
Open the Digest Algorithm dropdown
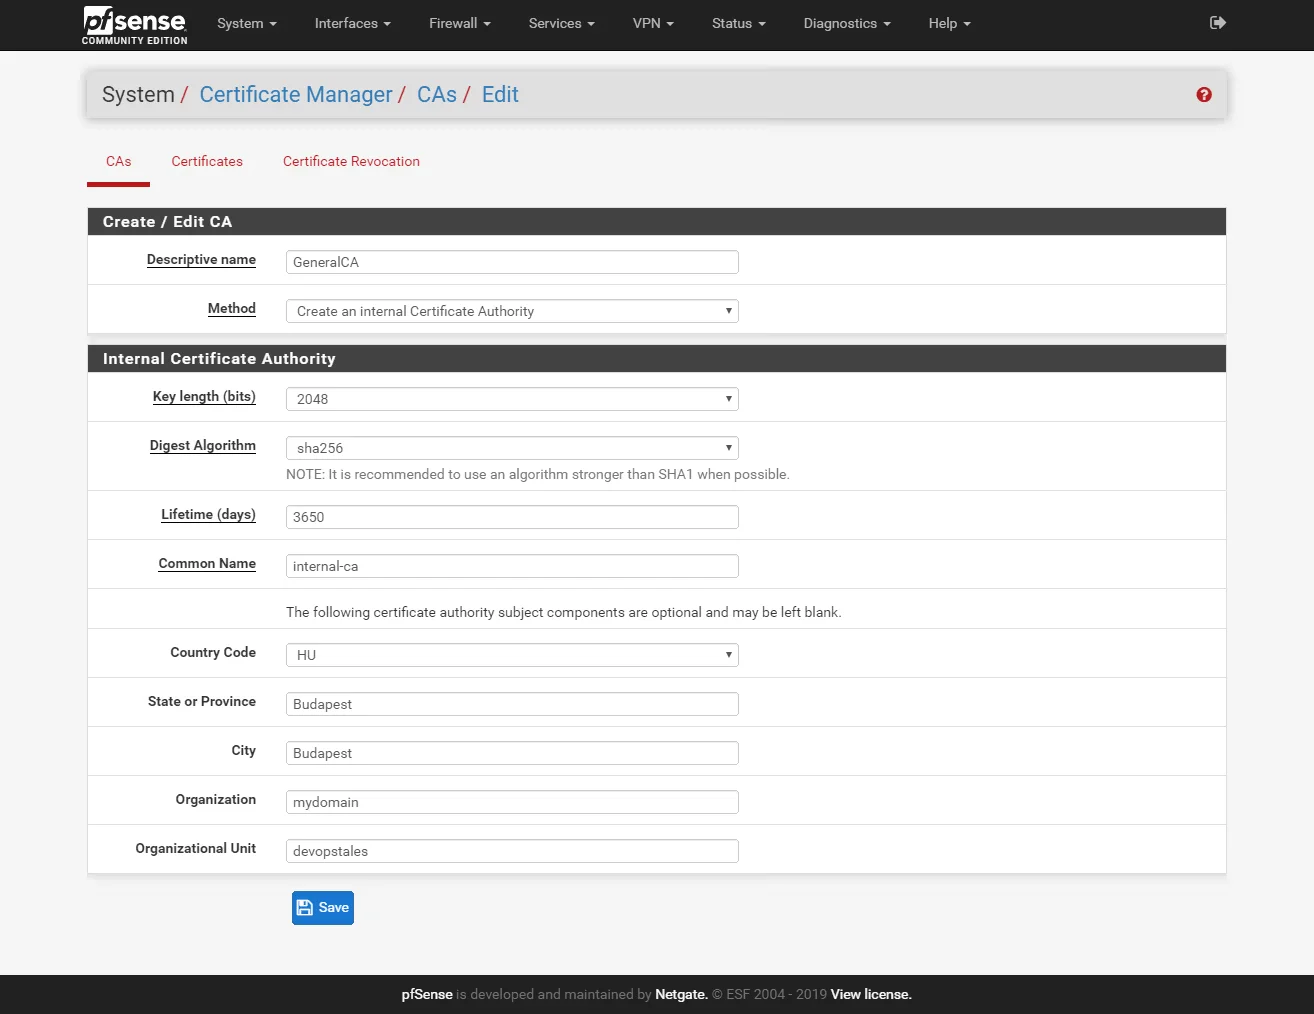pyautogui.click(x=511, y=447)
